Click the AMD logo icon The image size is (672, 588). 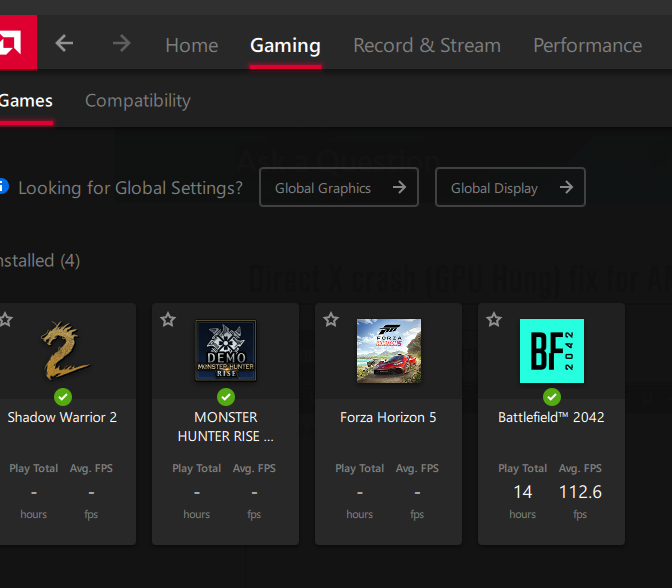(17, 43)
